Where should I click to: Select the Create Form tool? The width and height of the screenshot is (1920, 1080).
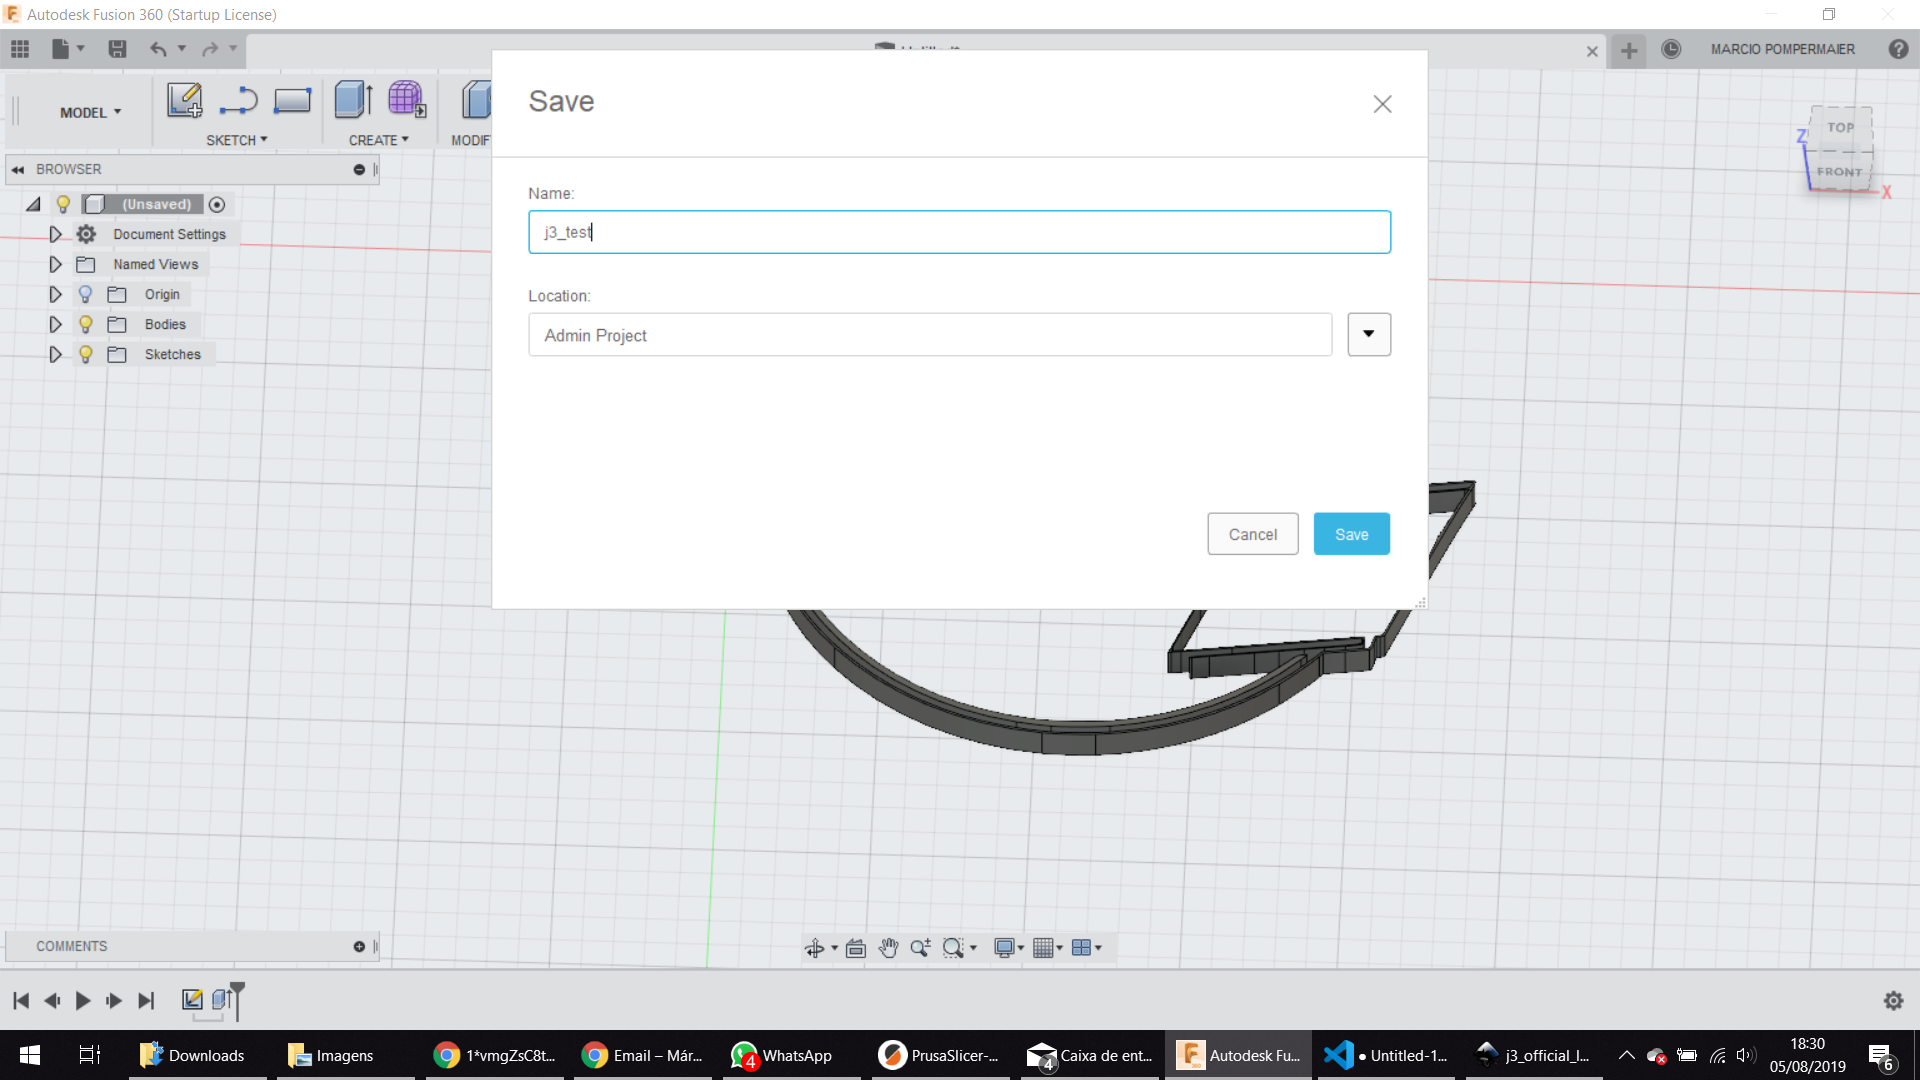coord(407,100)
